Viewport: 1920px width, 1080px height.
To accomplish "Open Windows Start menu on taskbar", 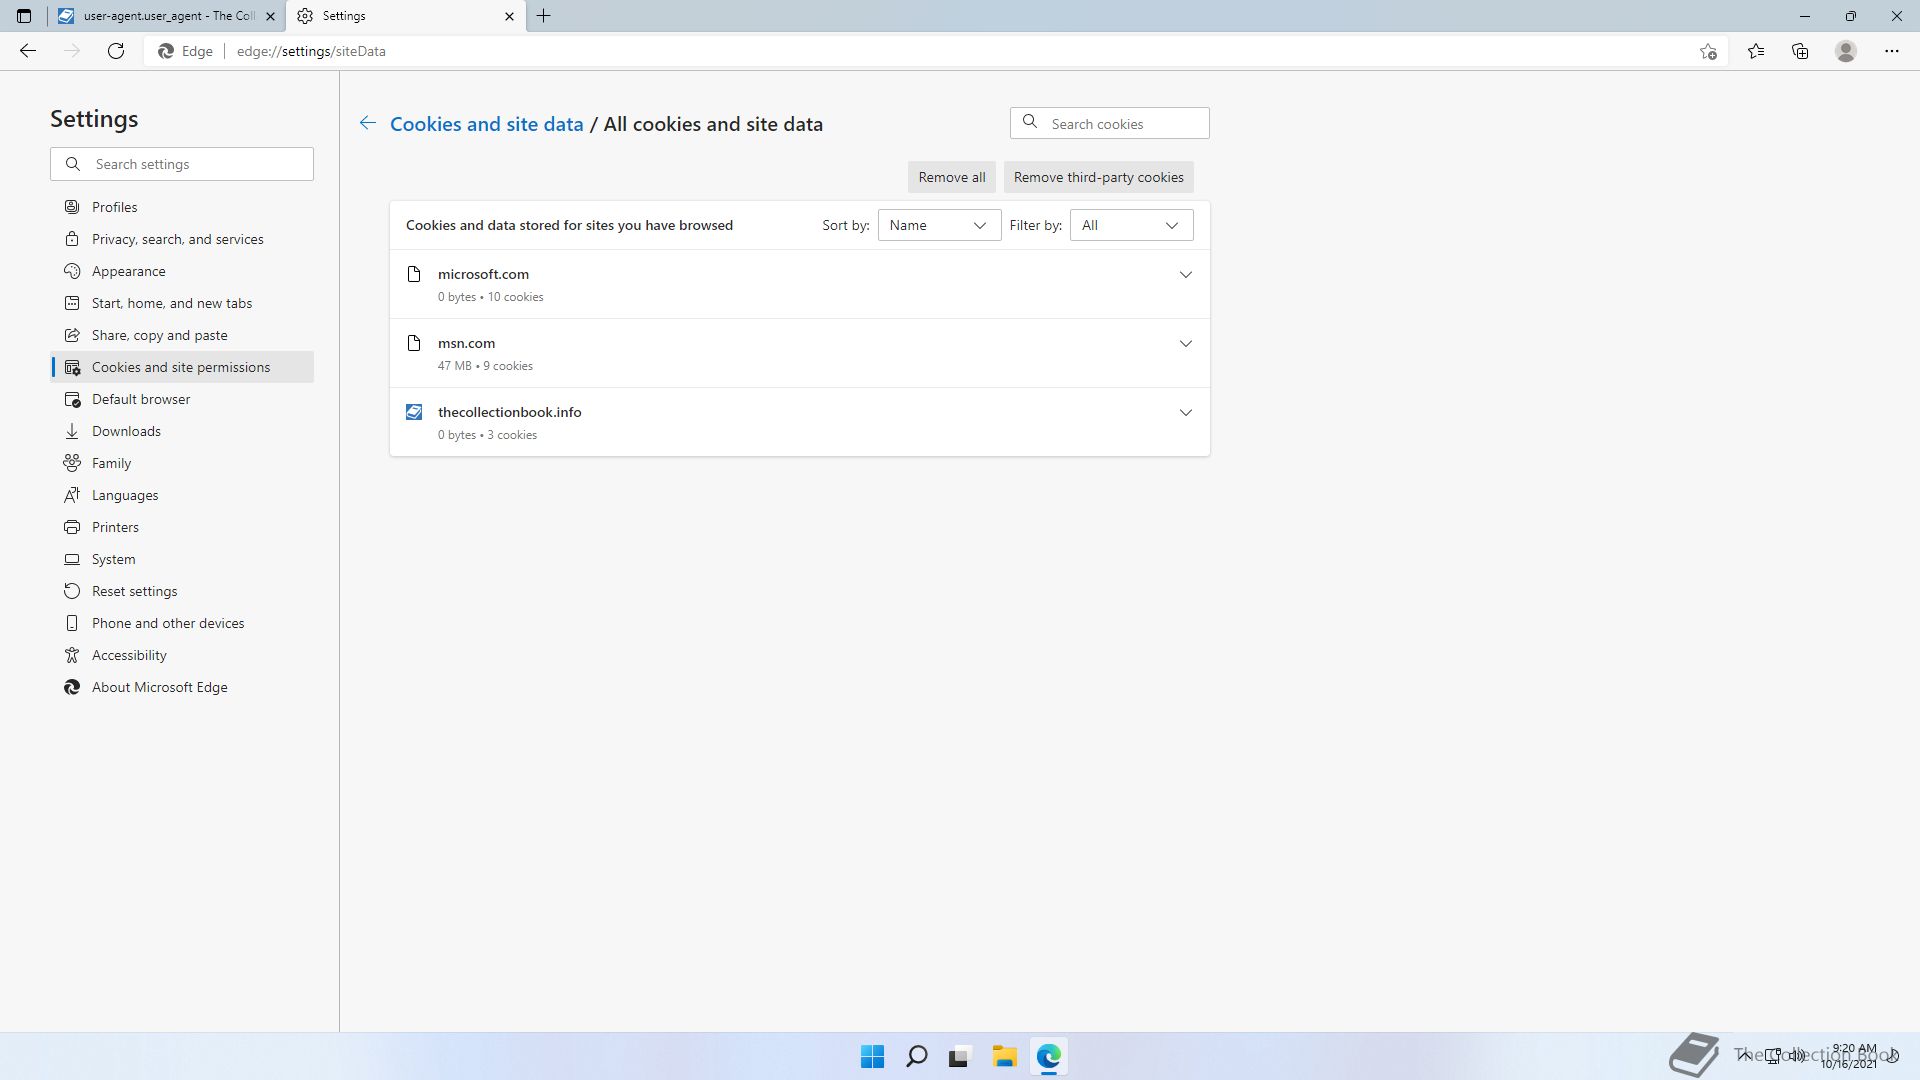I will pos(872,1056).
